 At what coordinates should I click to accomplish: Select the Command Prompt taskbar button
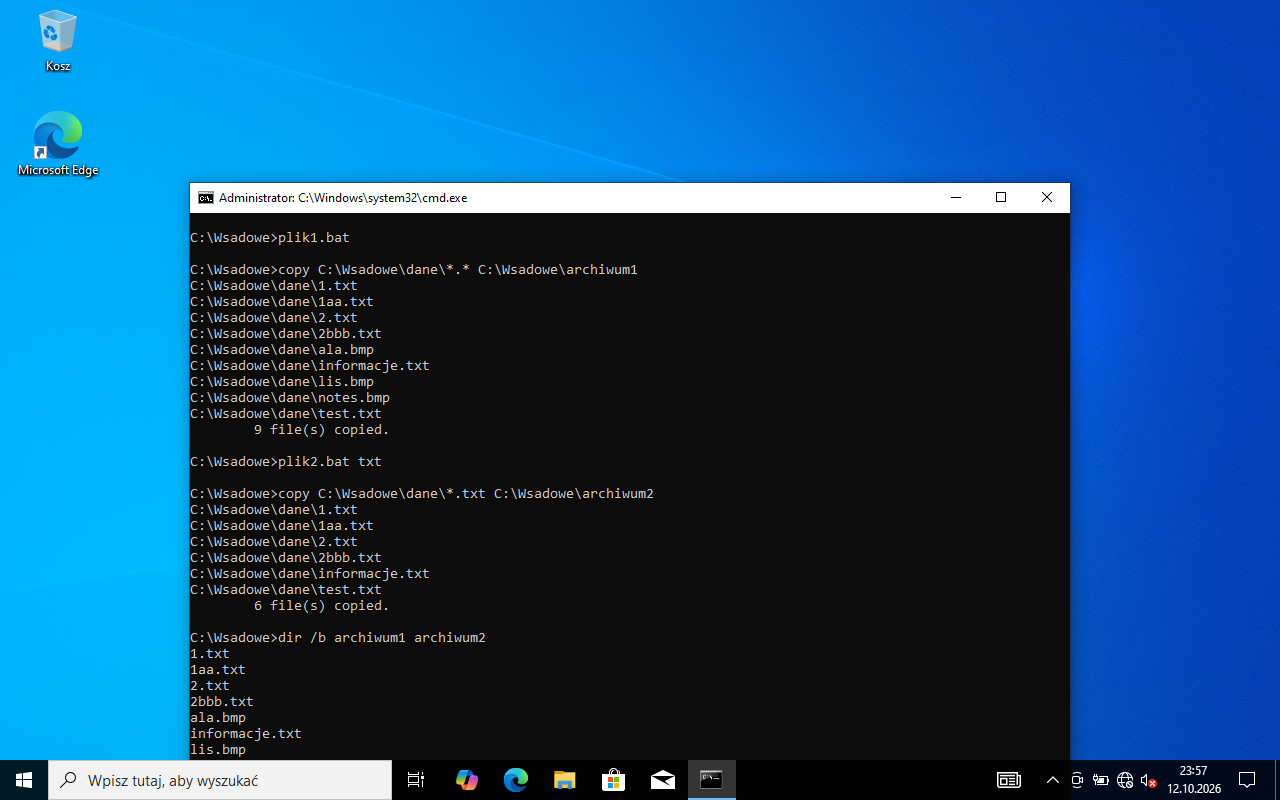click(x=711, y=780)
